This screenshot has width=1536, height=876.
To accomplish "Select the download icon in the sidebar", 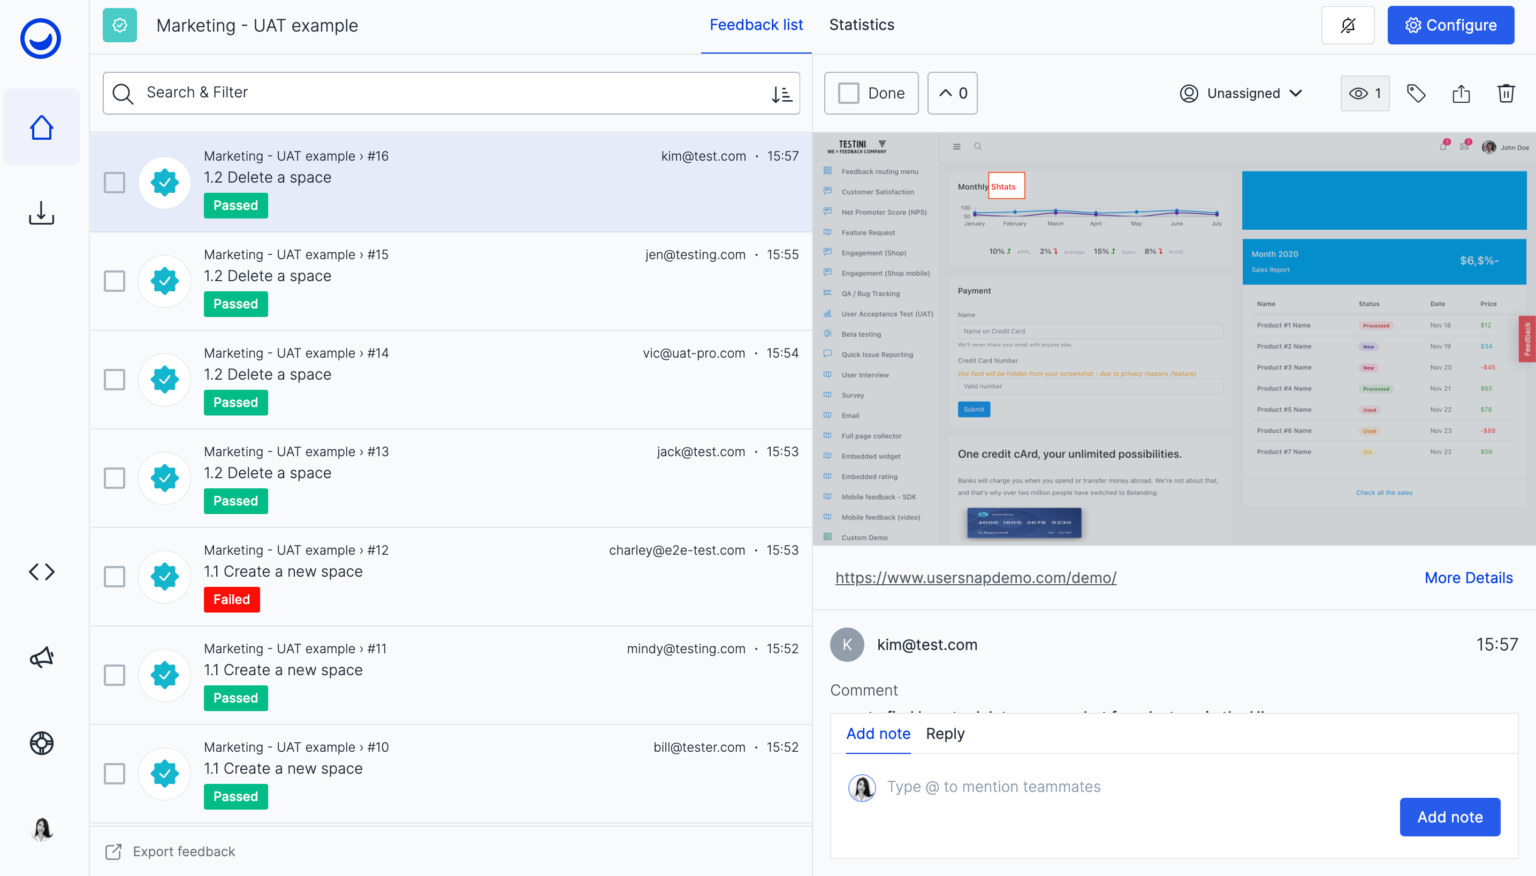I will (x=41, y=213).
